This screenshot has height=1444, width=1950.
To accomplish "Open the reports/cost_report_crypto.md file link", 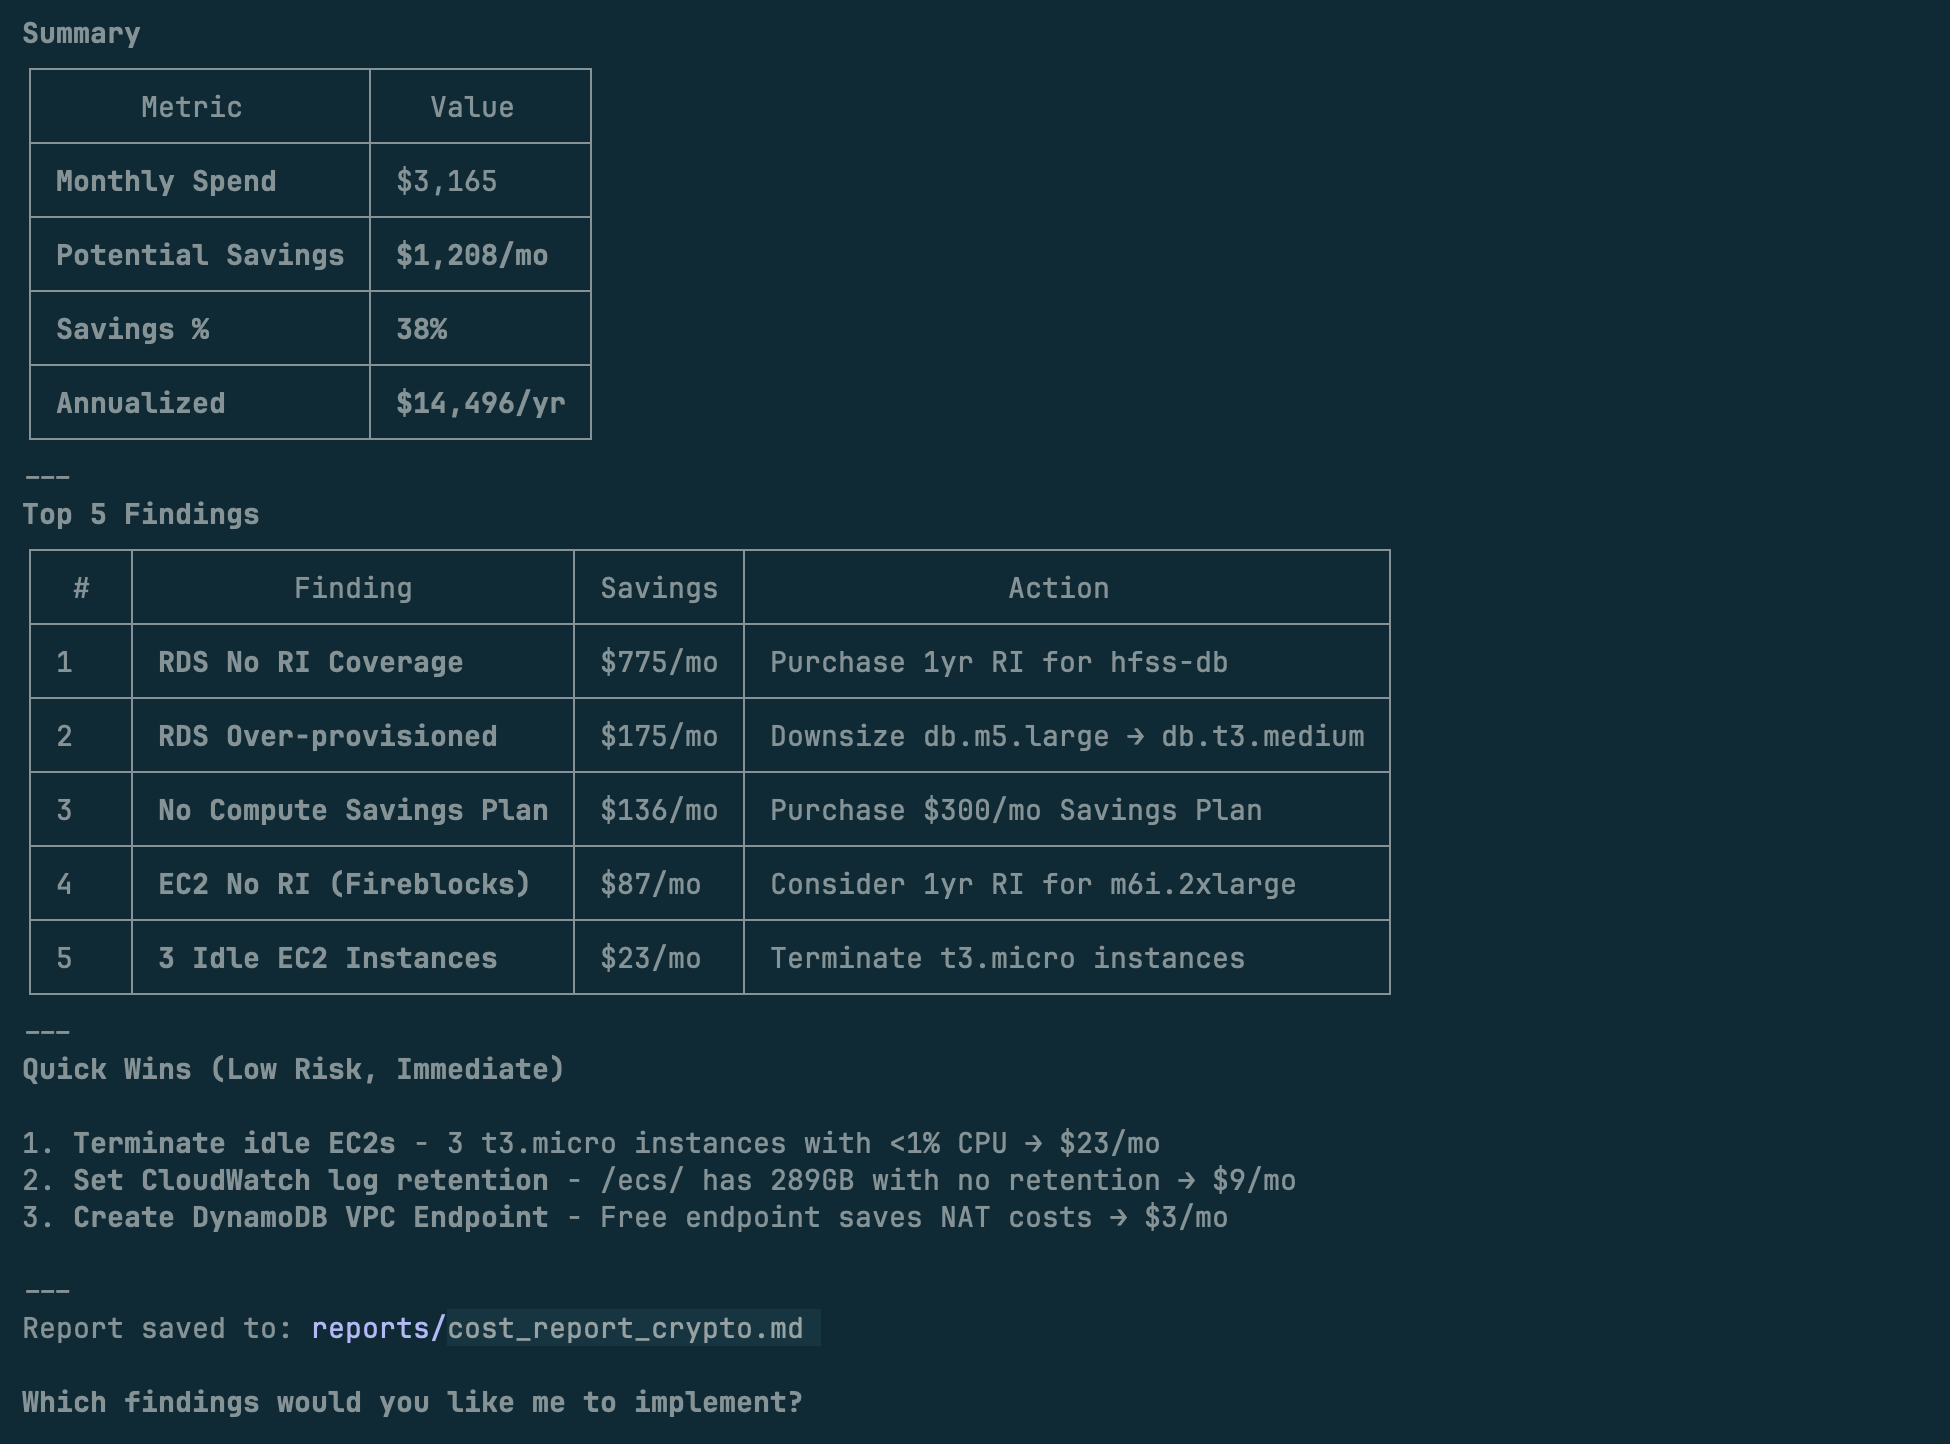I will [x=557, y=1328].
